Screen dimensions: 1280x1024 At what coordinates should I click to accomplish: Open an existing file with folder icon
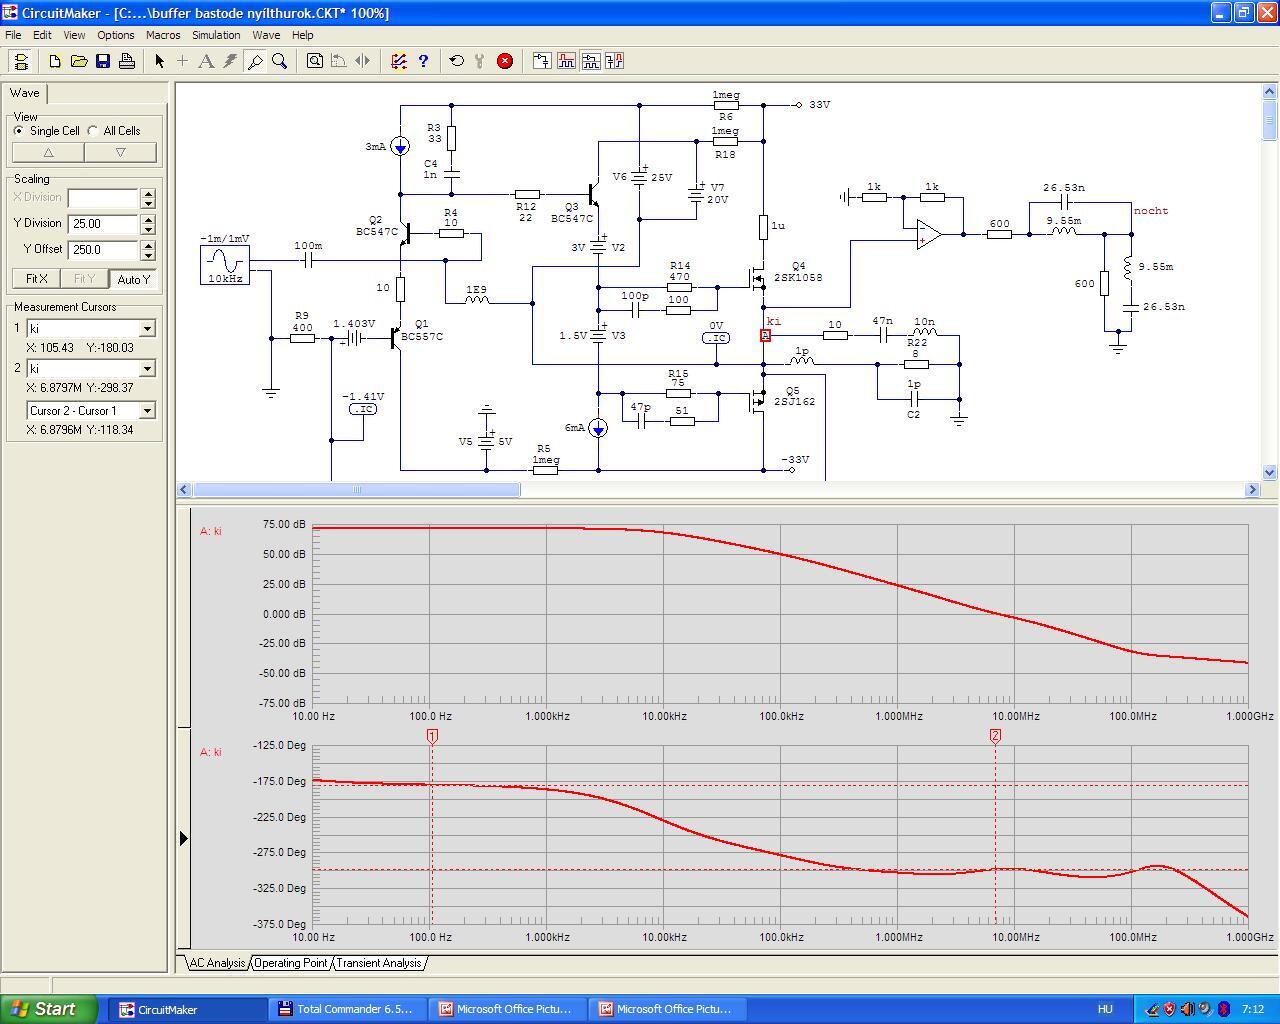pyautogui.click(x=79, y=61)
